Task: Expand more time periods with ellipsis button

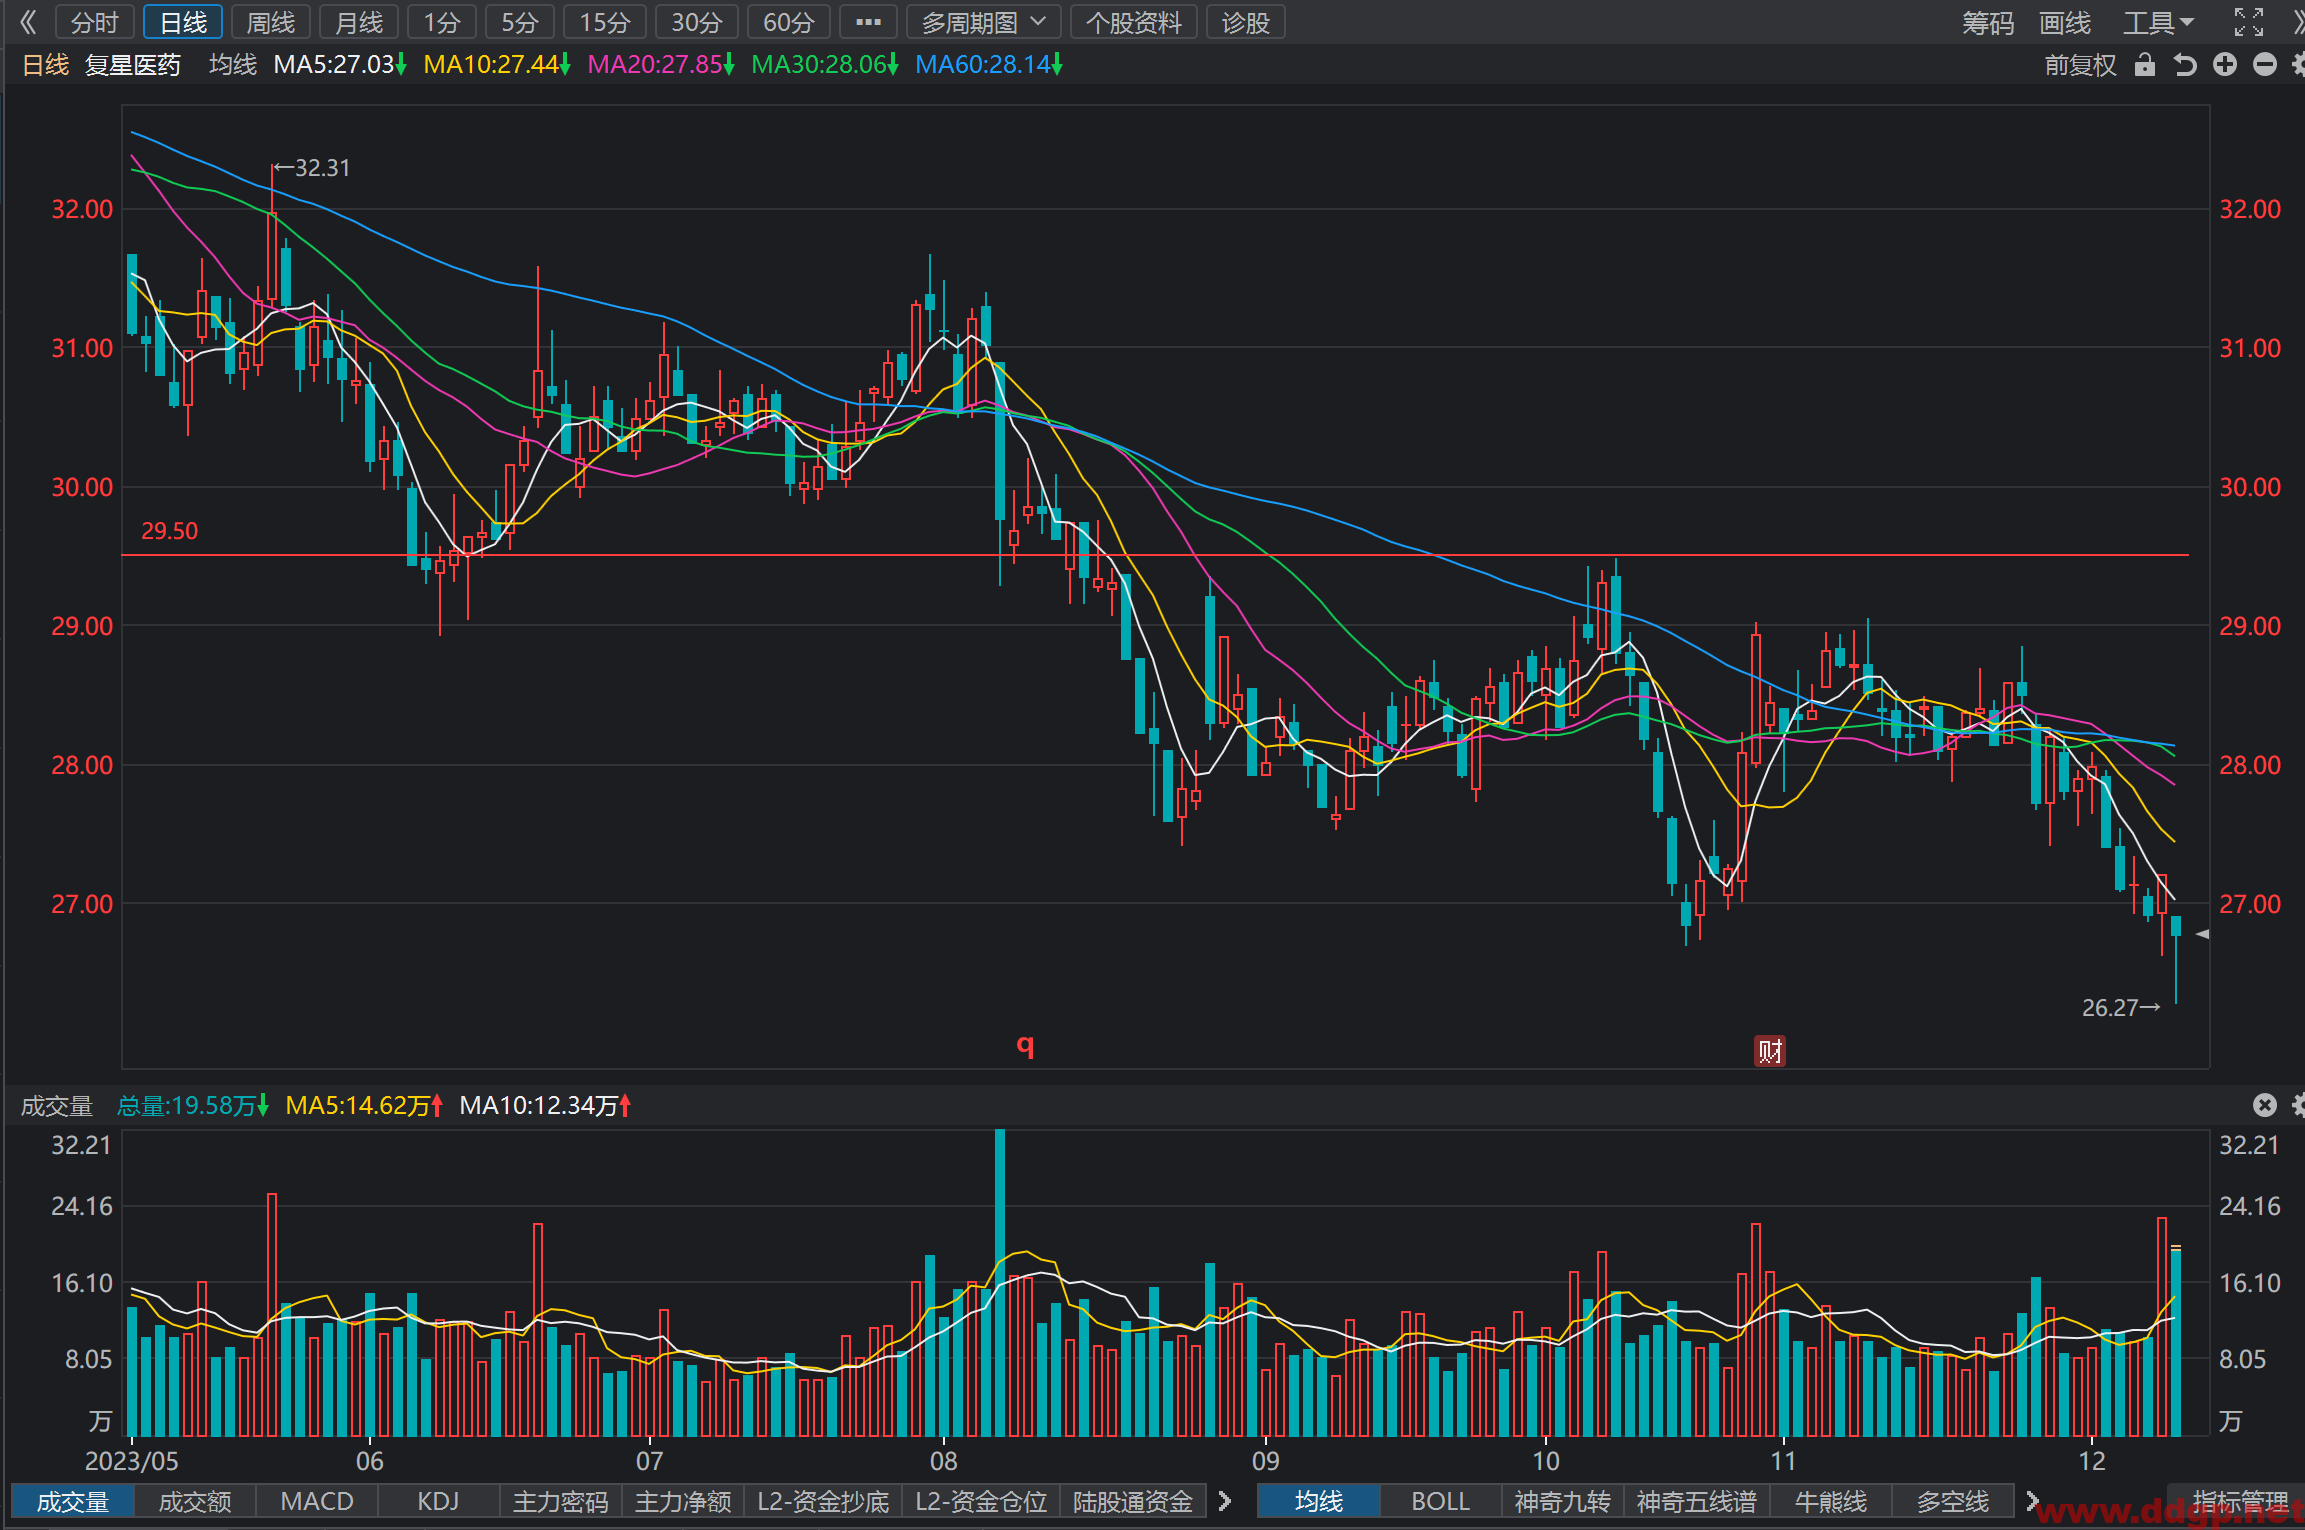Action: click(868, 22)
